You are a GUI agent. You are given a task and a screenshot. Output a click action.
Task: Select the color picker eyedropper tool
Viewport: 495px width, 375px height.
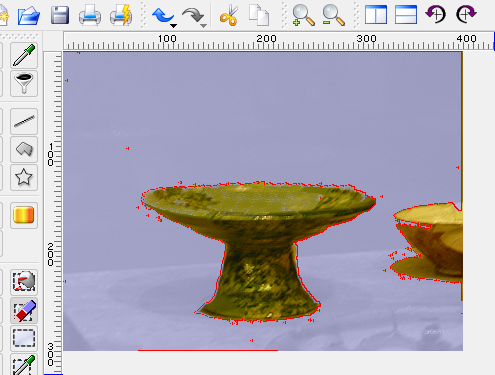click(24, 55)
